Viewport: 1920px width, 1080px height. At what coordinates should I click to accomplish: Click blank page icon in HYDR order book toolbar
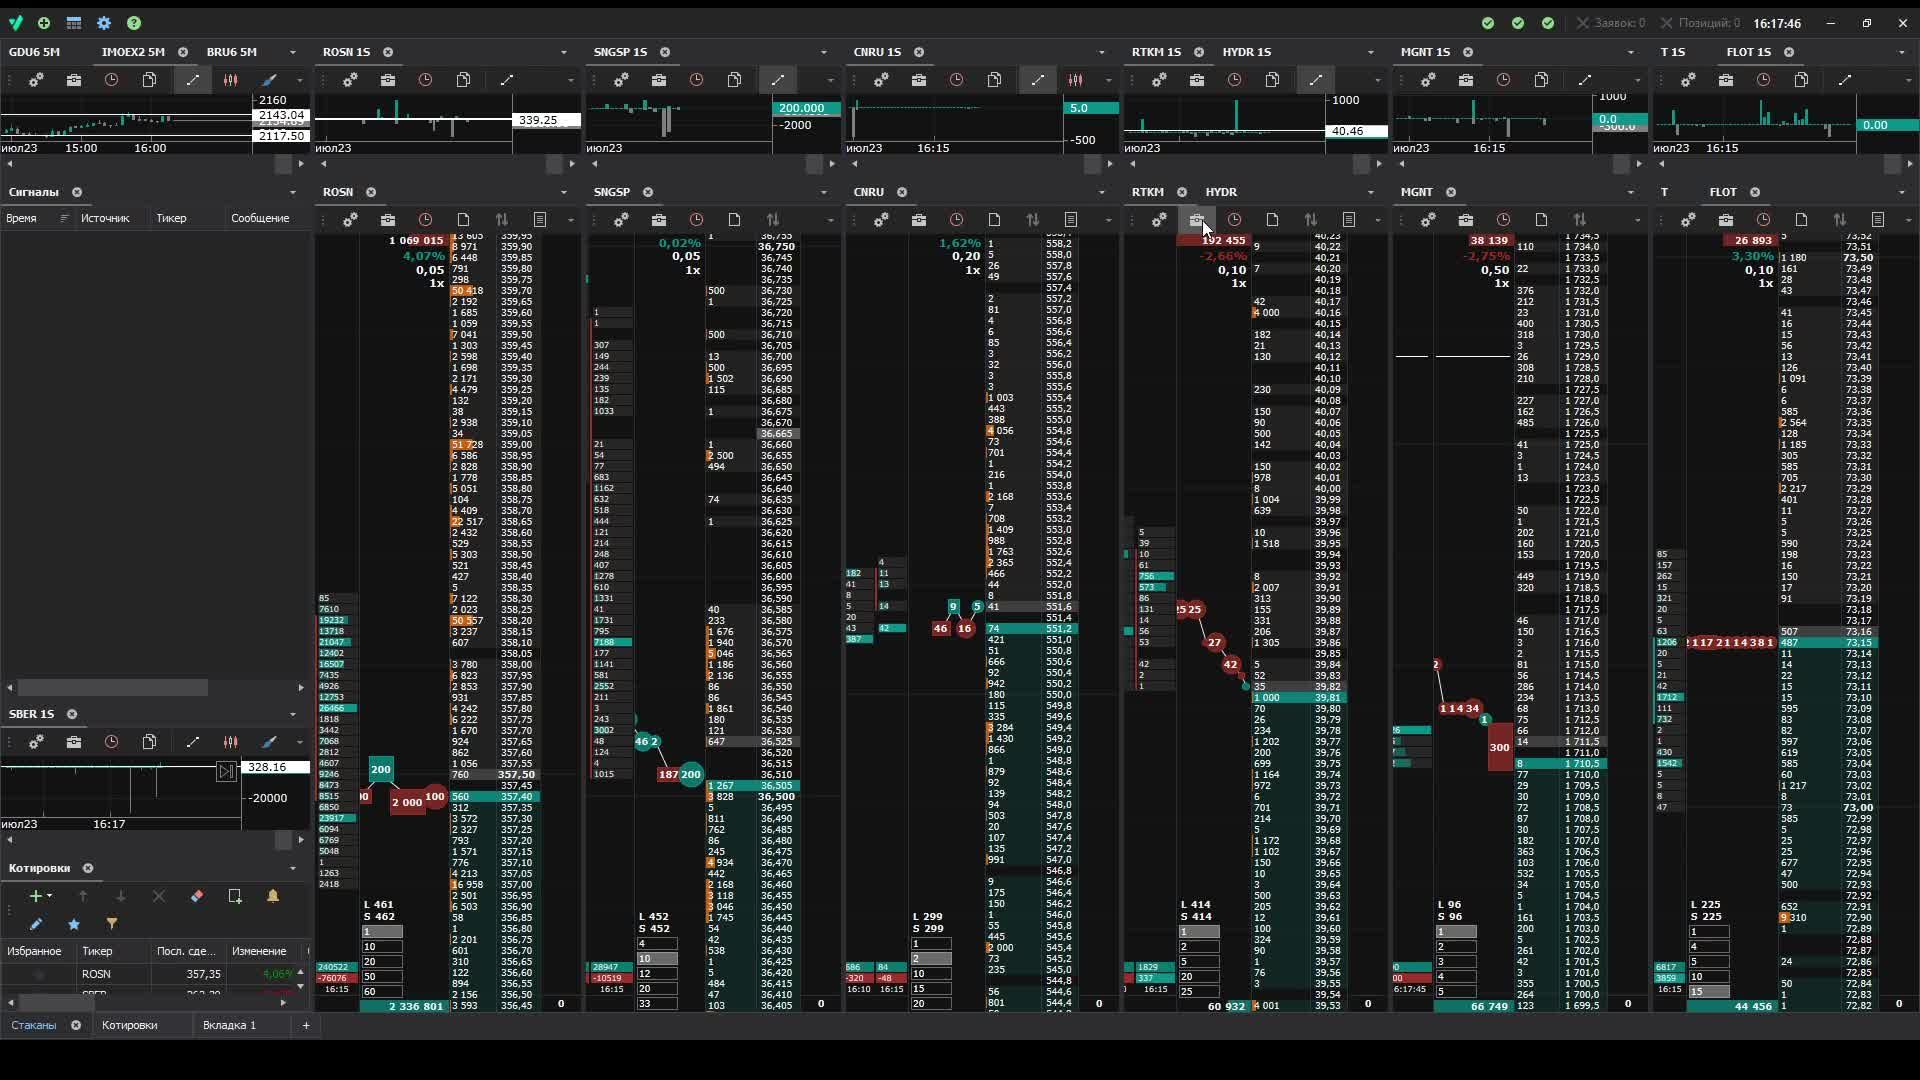click(x=1273, y=220)
